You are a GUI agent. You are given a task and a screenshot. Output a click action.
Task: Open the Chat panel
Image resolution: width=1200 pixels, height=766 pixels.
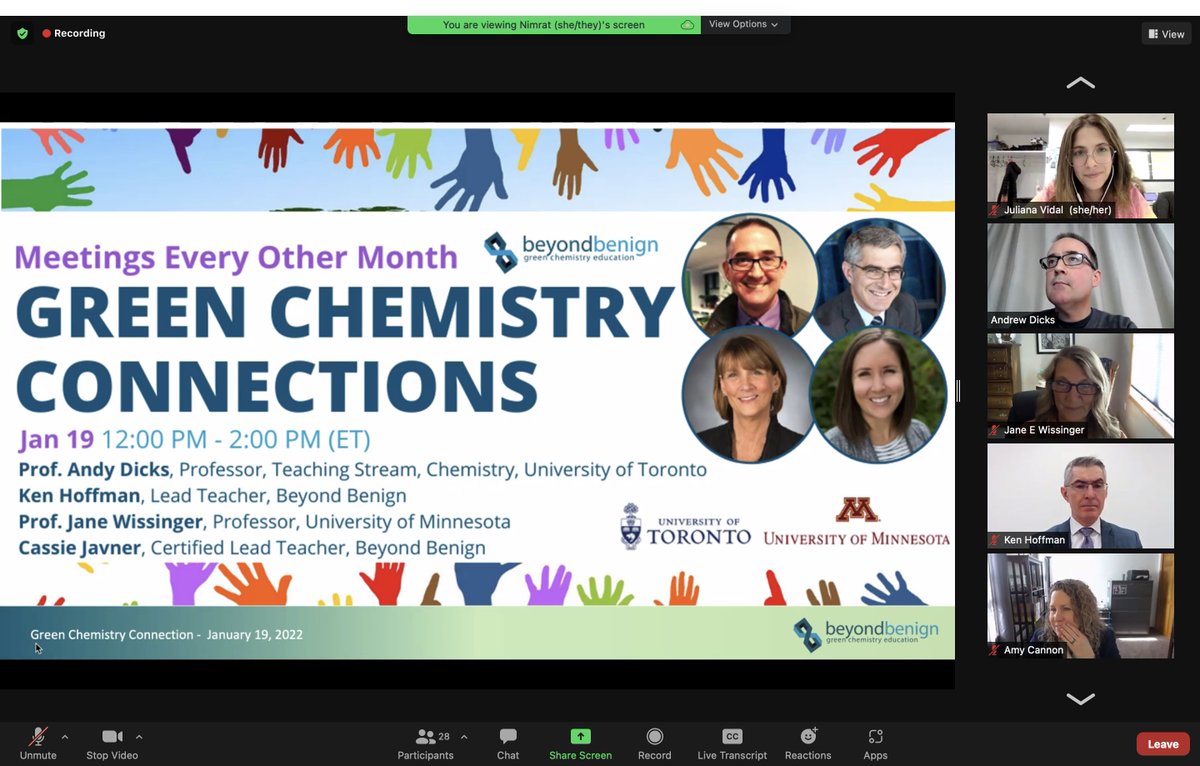click(508, 743)
